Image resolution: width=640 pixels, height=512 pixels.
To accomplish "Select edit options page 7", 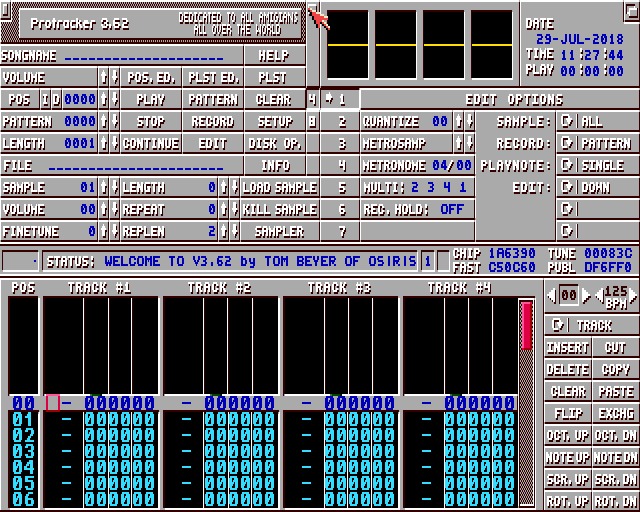I will [340, 232].
